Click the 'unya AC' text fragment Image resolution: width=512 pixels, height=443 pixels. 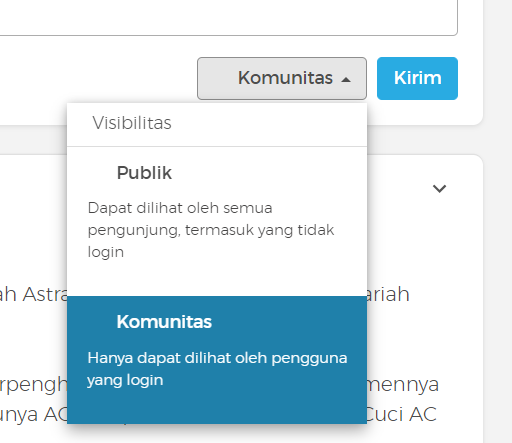pyautogui.click(x=33, y=414)
